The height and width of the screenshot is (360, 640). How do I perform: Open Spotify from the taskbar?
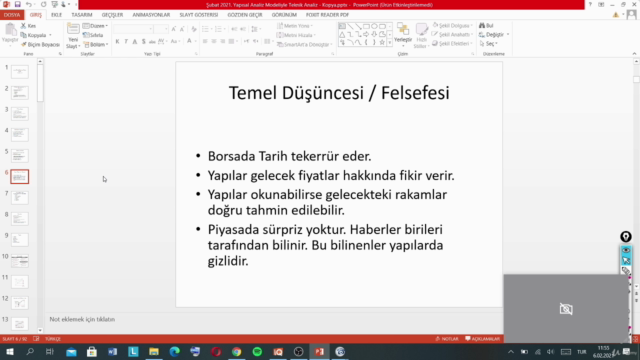click(257, 351)
